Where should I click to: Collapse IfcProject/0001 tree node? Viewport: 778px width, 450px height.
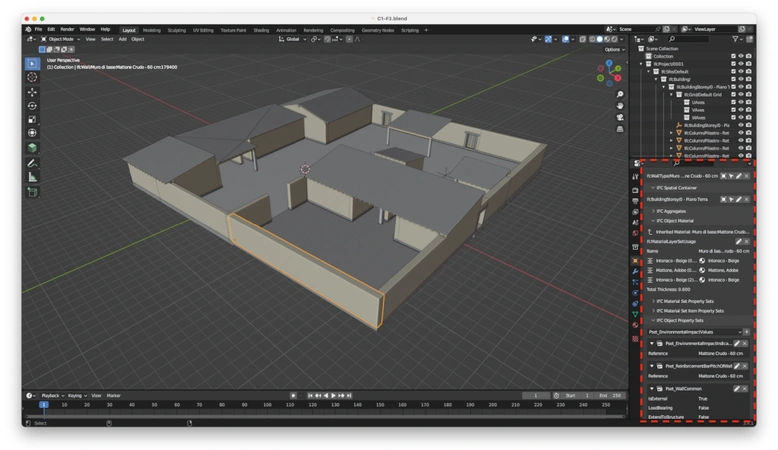(x=642, y=64)
